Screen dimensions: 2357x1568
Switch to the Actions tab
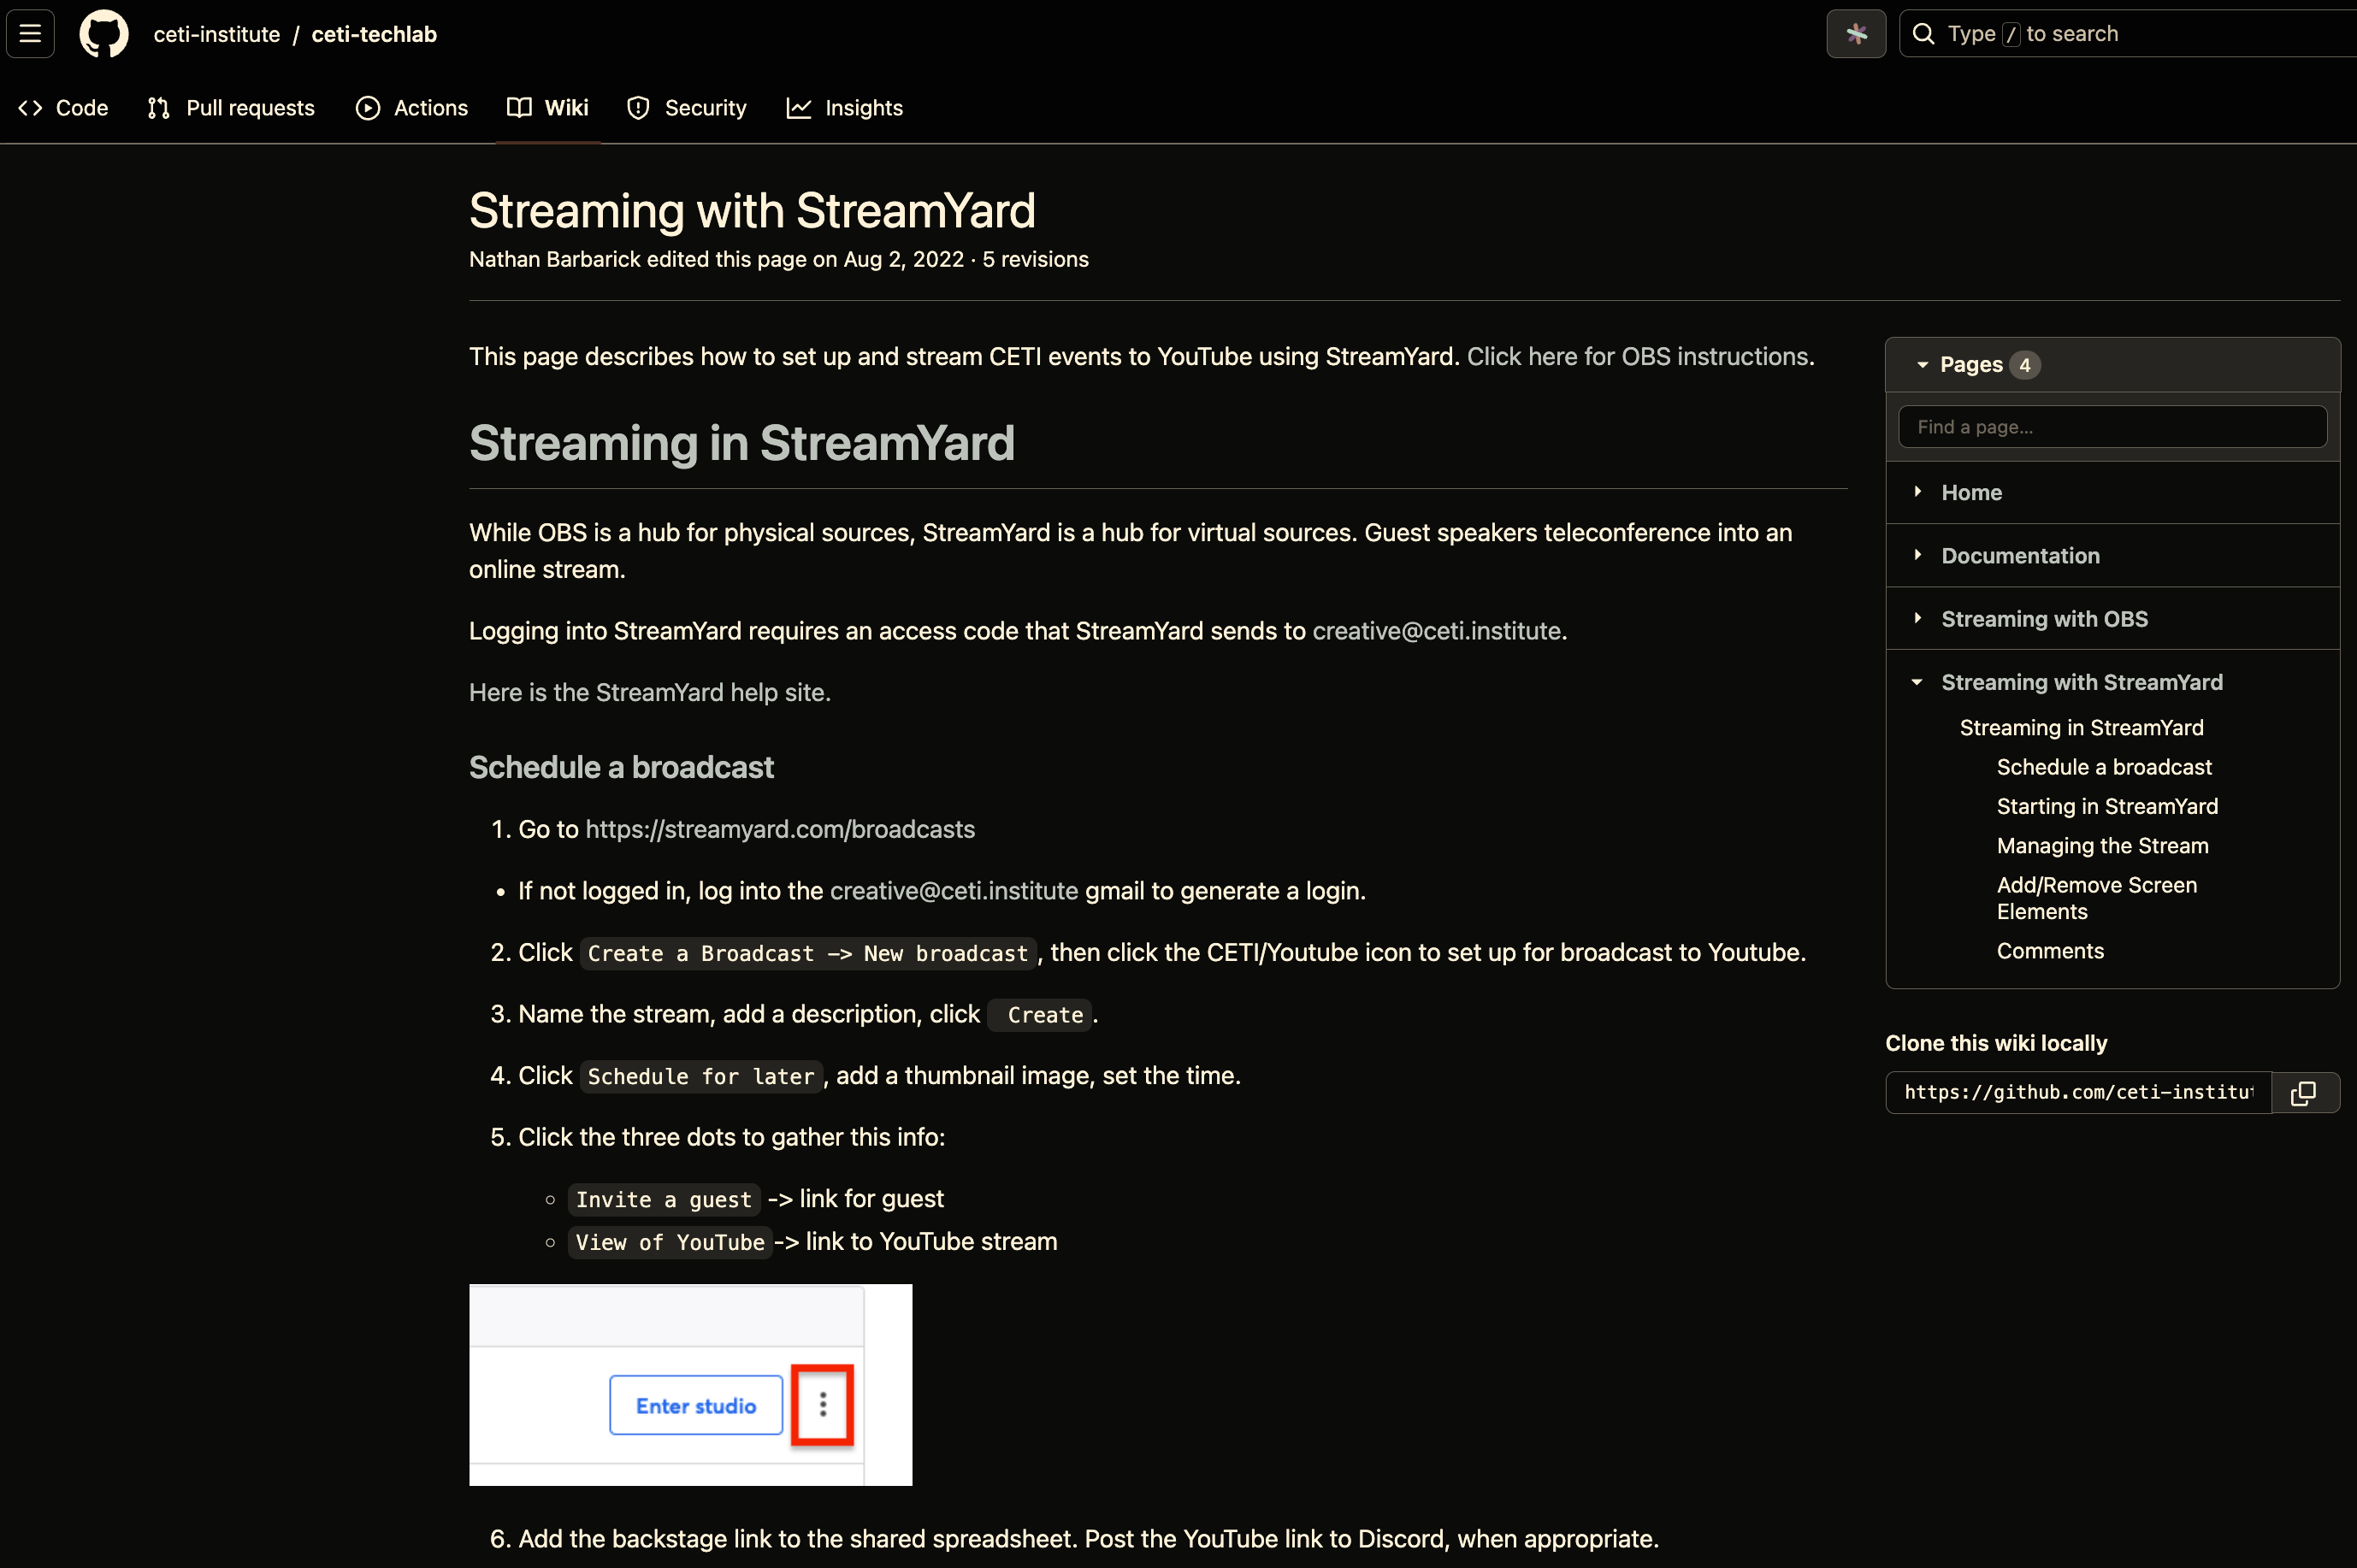(x=412, y=108)
